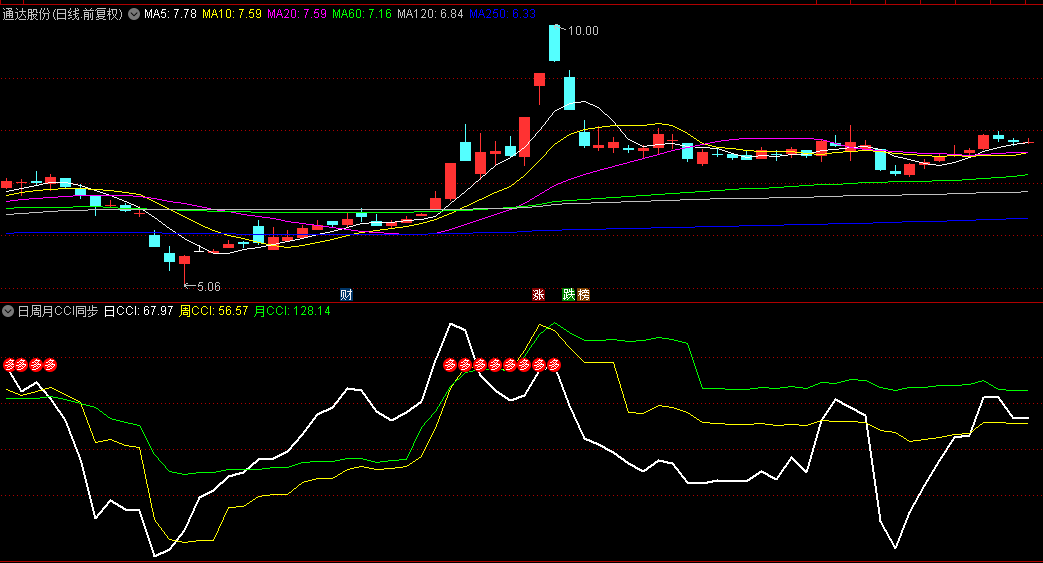Click the blue MA250 legend label

pos(502,15)
